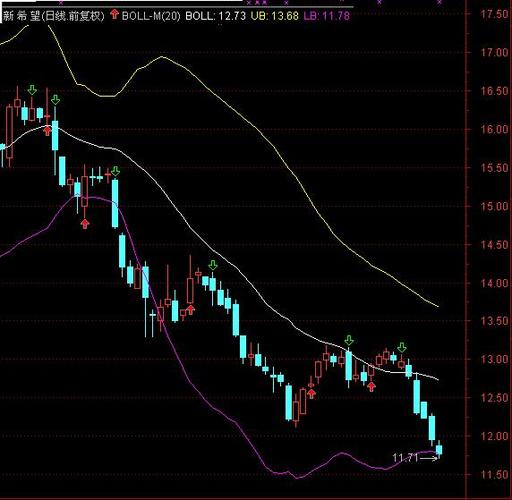Click the 15.00 price axis label
The image size is (512, 500).
[x=494, y=206]
